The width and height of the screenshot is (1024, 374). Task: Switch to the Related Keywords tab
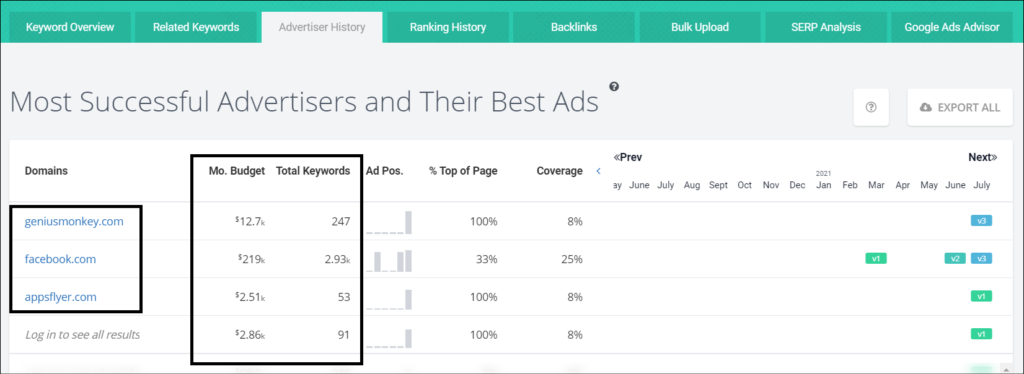(196, 27)
